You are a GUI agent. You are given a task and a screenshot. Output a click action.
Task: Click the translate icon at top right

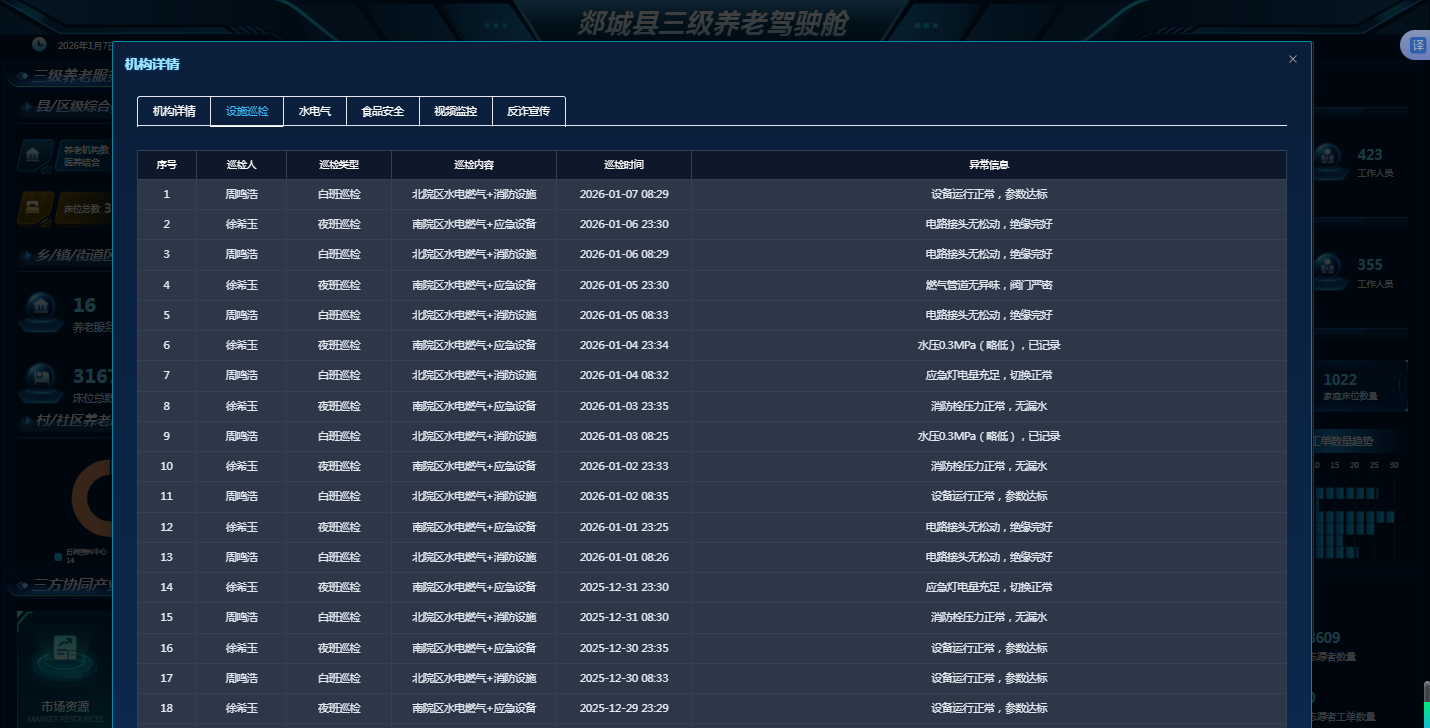pyautogui.click(x=1417, y=45)
